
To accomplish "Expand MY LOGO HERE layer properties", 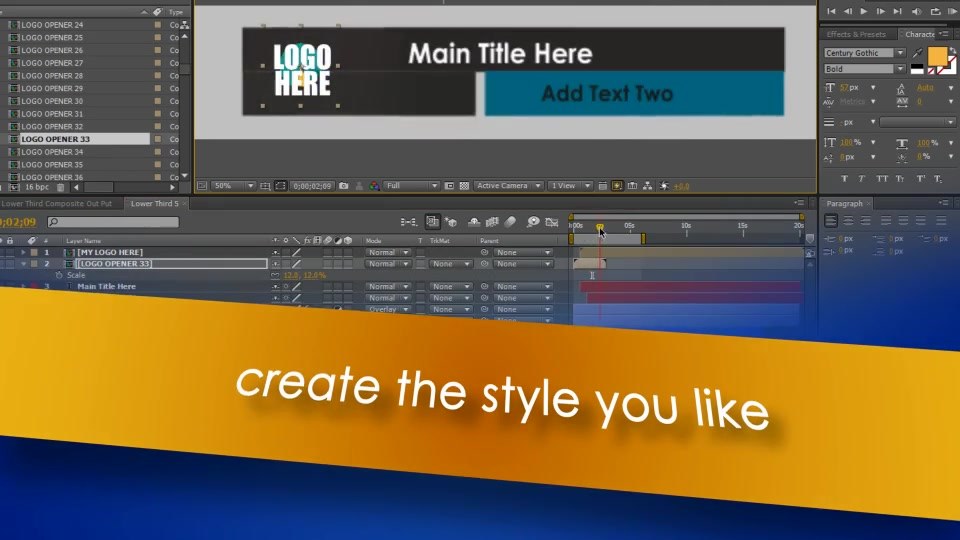I will pos(23,252).
